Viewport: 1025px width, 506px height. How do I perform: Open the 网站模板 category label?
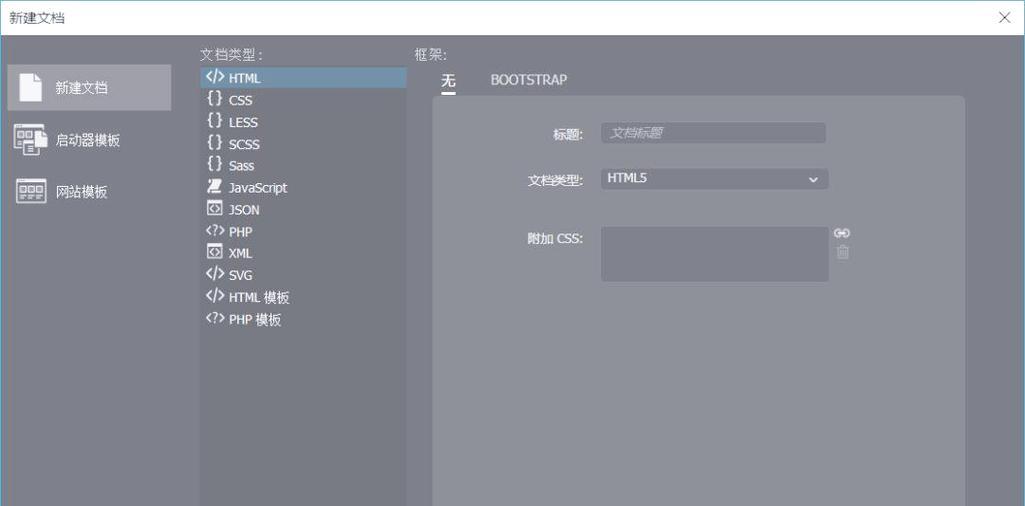pyautogui.click(x=81, y=192)
